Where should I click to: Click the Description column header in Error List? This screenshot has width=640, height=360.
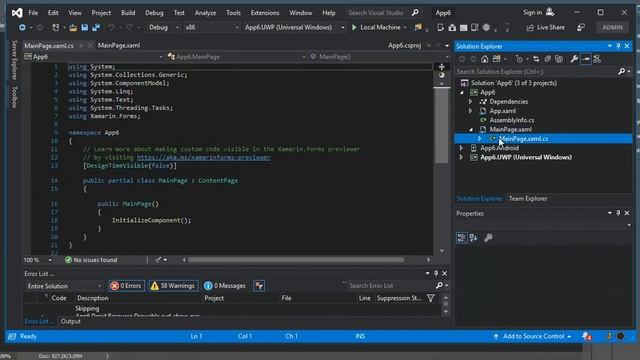93,298
